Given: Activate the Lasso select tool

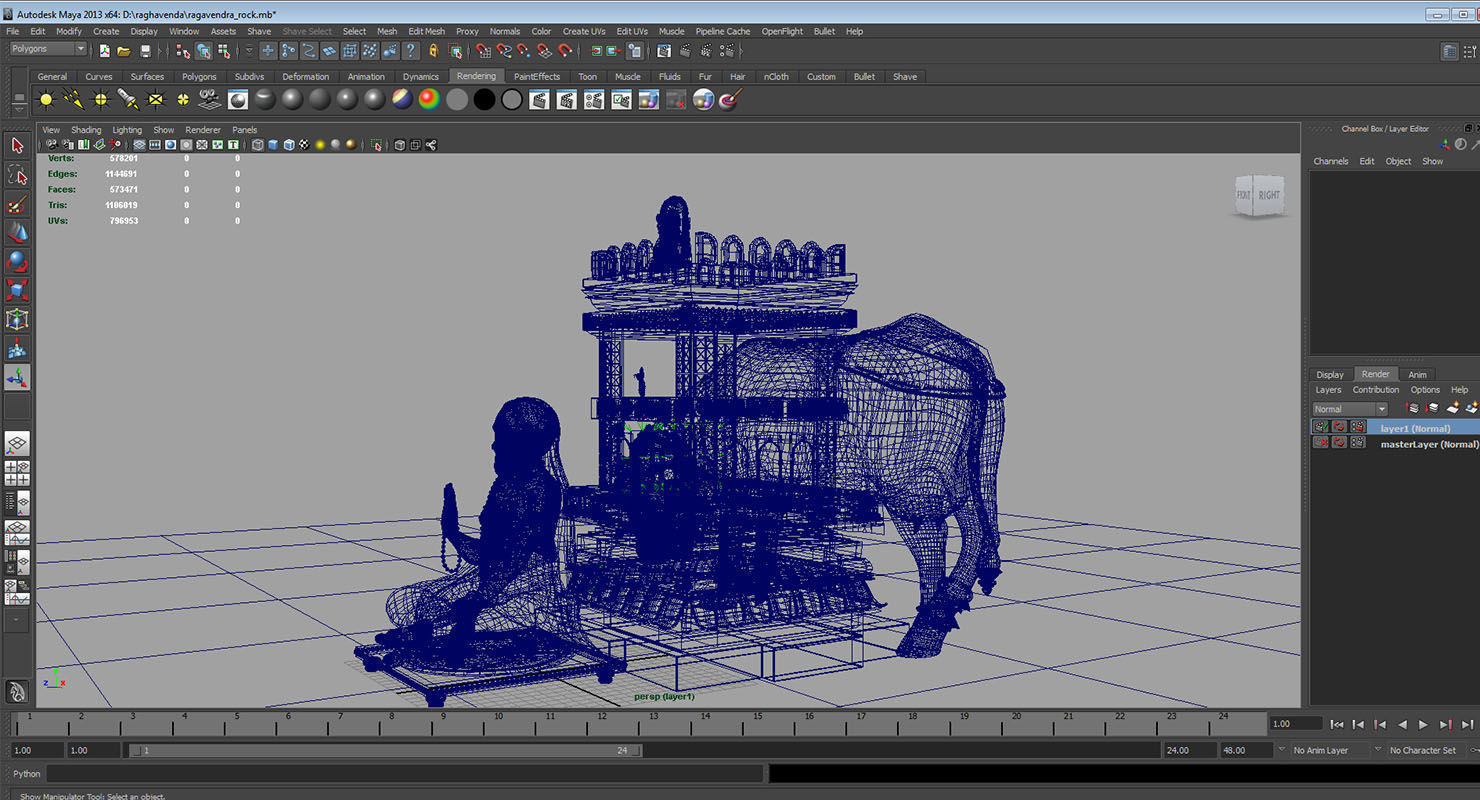Looking at the screenshot, I should (17, 175).
